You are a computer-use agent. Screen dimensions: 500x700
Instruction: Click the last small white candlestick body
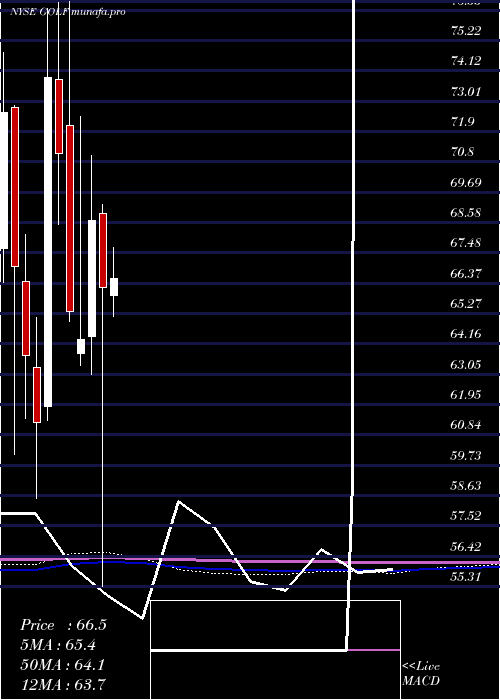pos(114,287)
